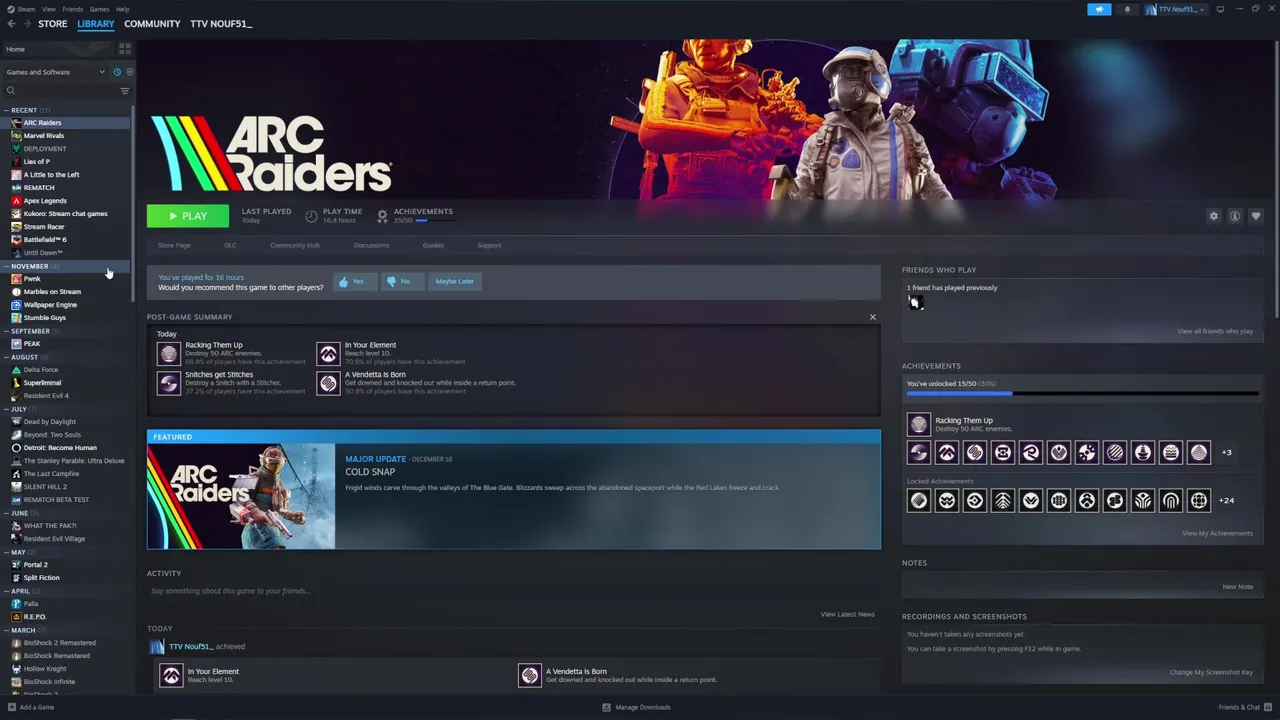This screenshot has width=1280, height=720.
Task: Open the game info icon
Action: (1235, 216)
